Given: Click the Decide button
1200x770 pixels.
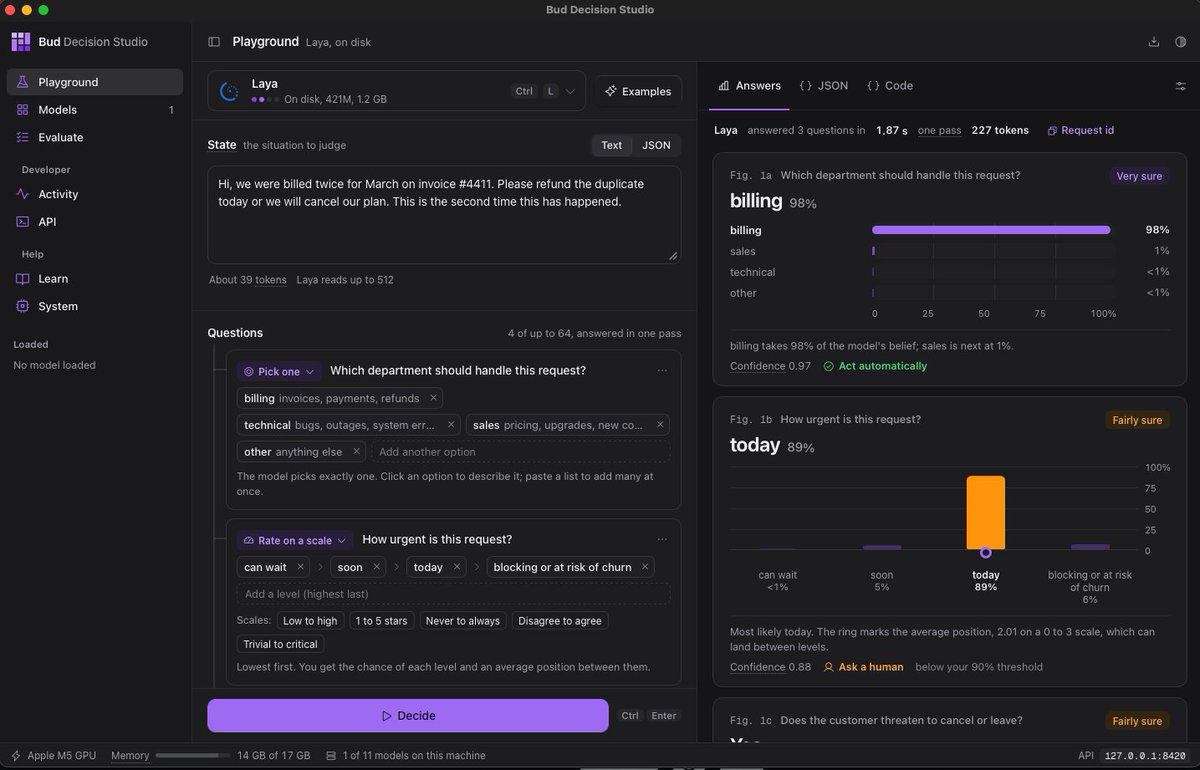Looking at the screenshot, I should pos(408,716).
